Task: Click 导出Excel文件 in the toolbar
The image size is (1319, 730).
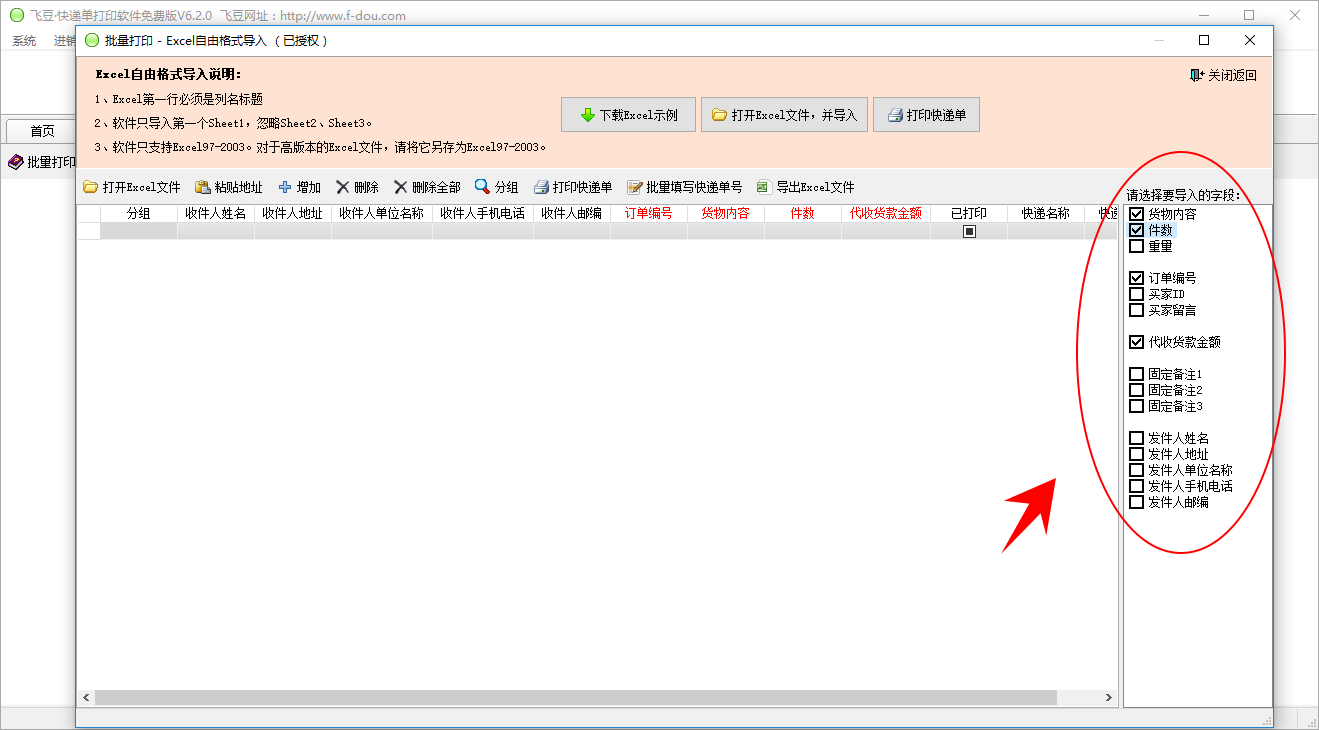Action: pyautogui.click(x=806, y=187)
